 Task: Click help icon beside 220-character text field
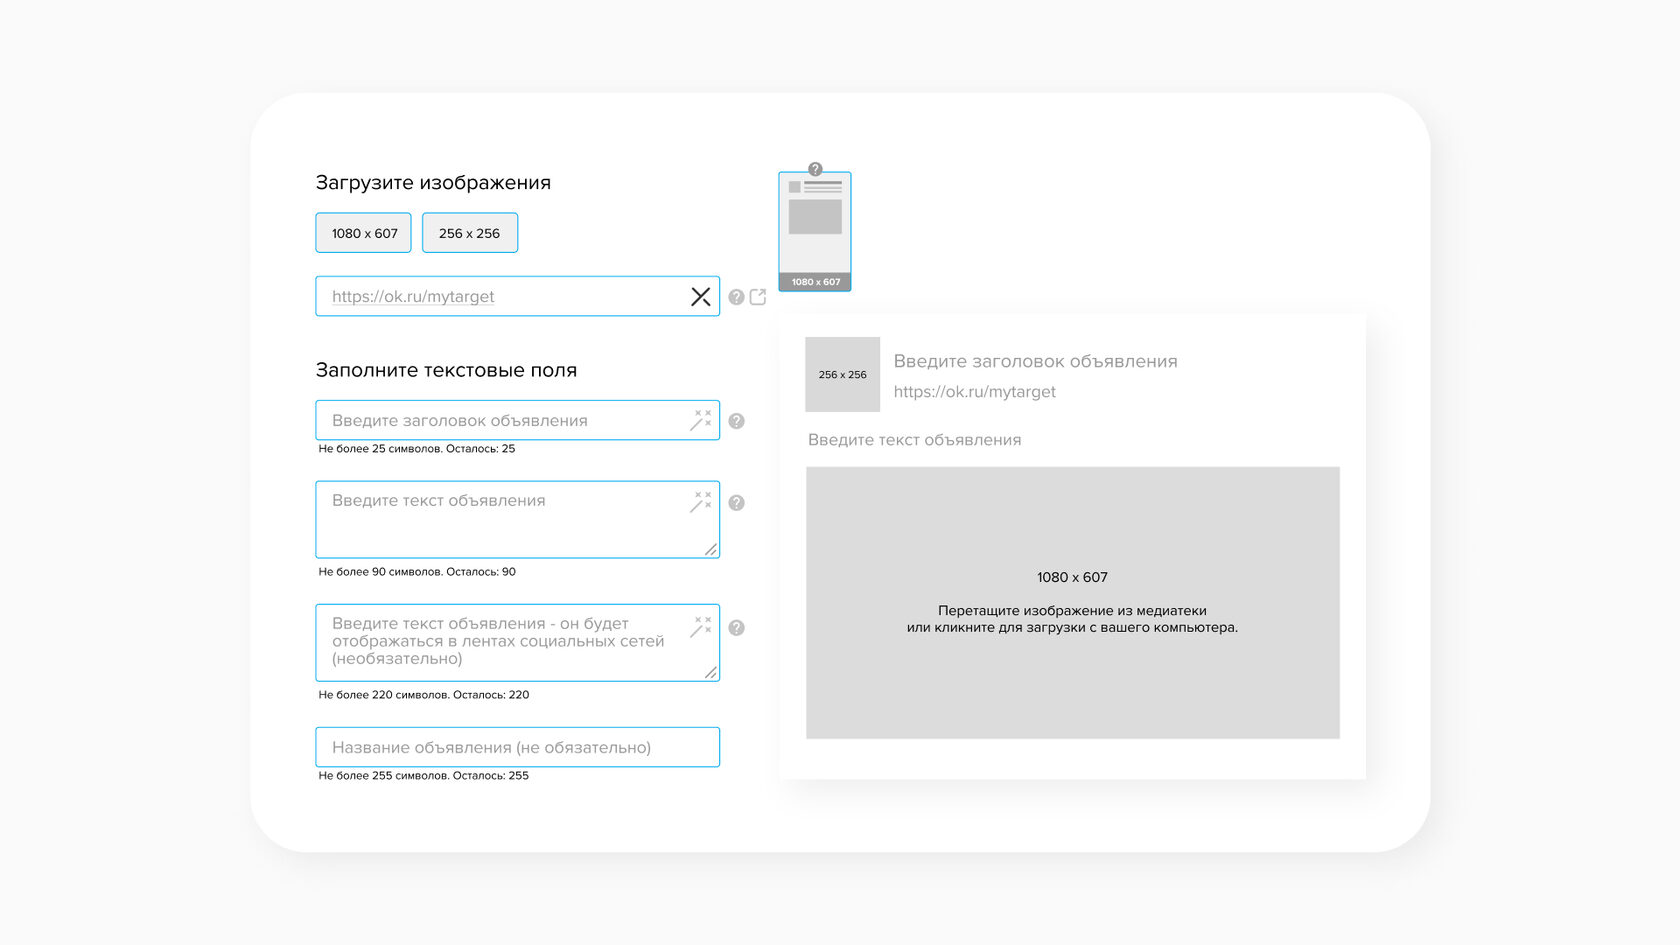tap(736, 628)
